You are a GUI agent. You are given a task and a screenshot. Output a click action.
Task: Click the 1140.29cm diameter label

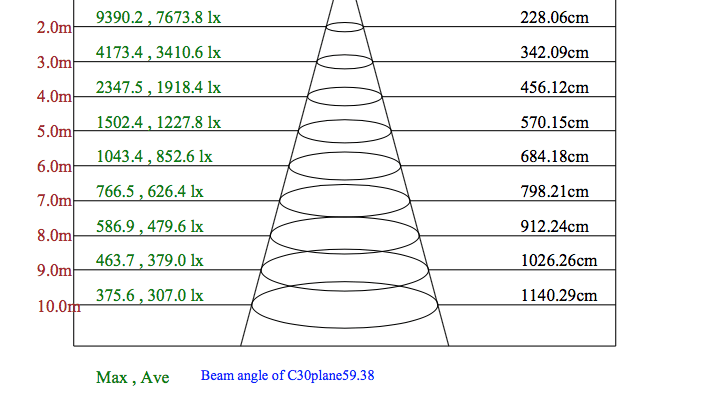(x=559, y=295)
